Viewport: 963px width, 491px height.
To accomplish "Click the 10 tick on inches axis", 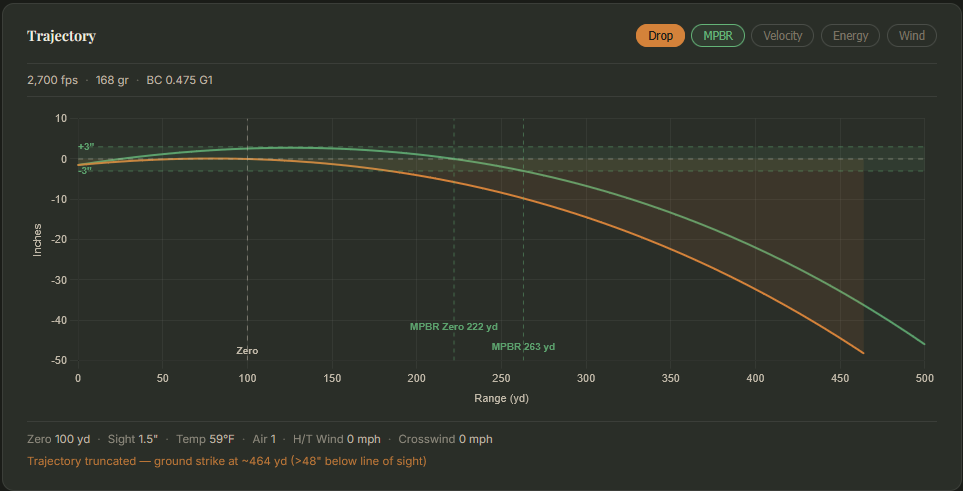I will [x=63, y=118].
